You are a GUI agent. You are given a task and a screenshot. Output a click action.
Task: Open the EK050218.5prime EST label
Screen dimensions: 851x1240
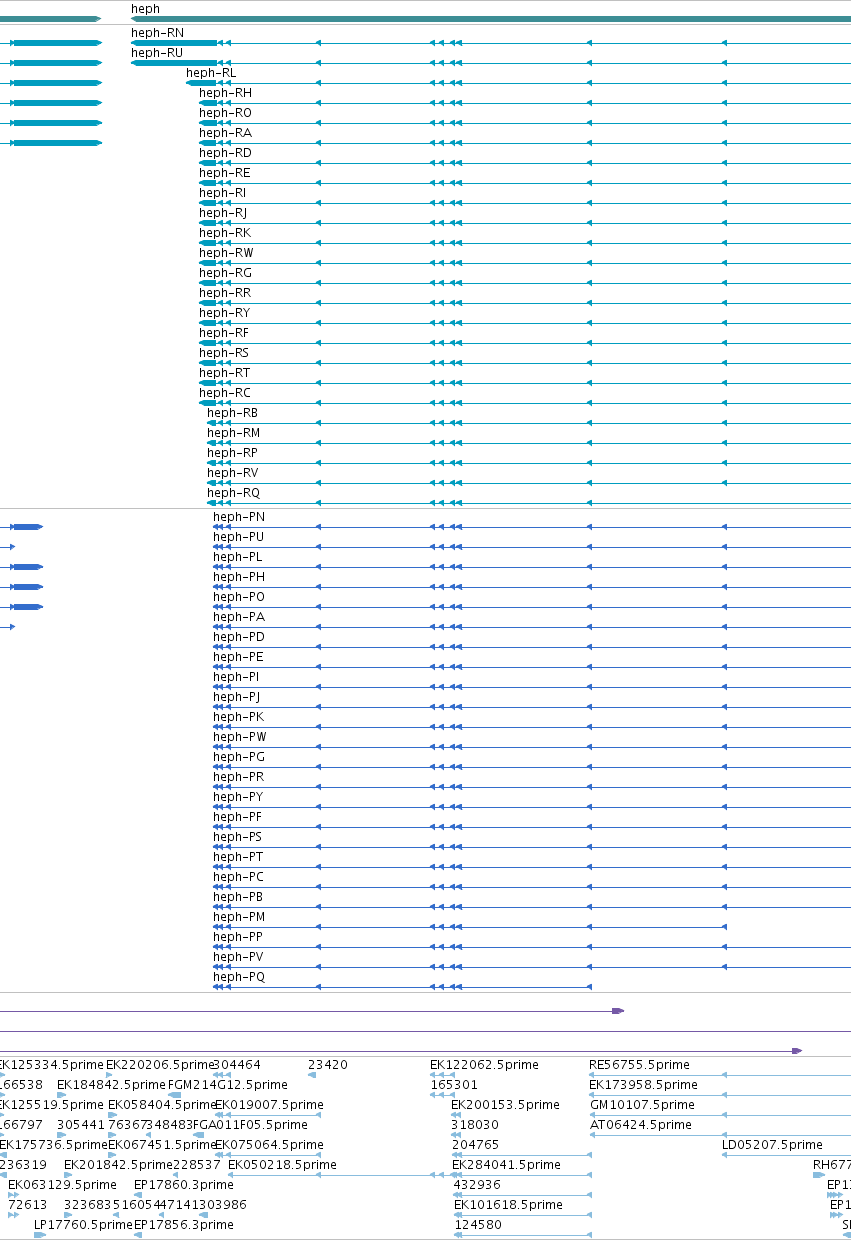pyautogui.click(x=282, y=1165)
